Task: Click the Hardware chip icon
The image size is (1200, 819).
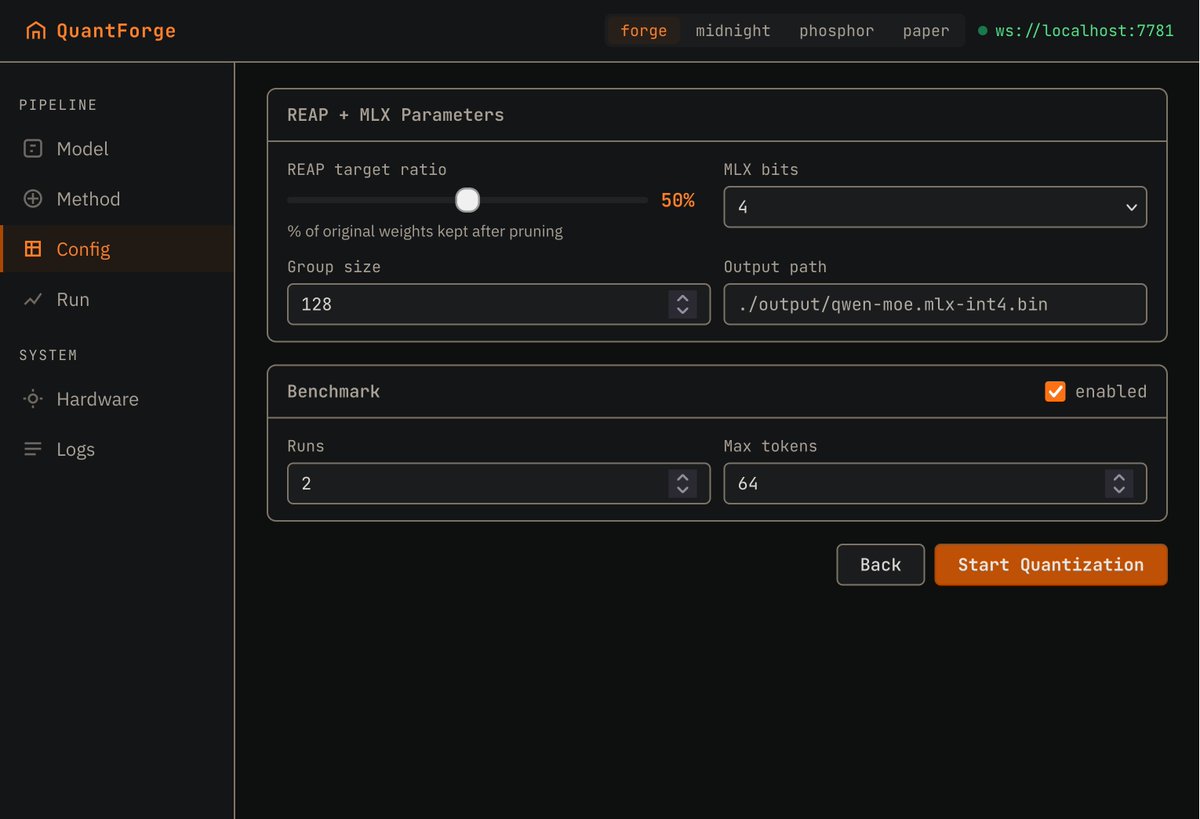Action: pyautogui.click(x=33, y=399)
